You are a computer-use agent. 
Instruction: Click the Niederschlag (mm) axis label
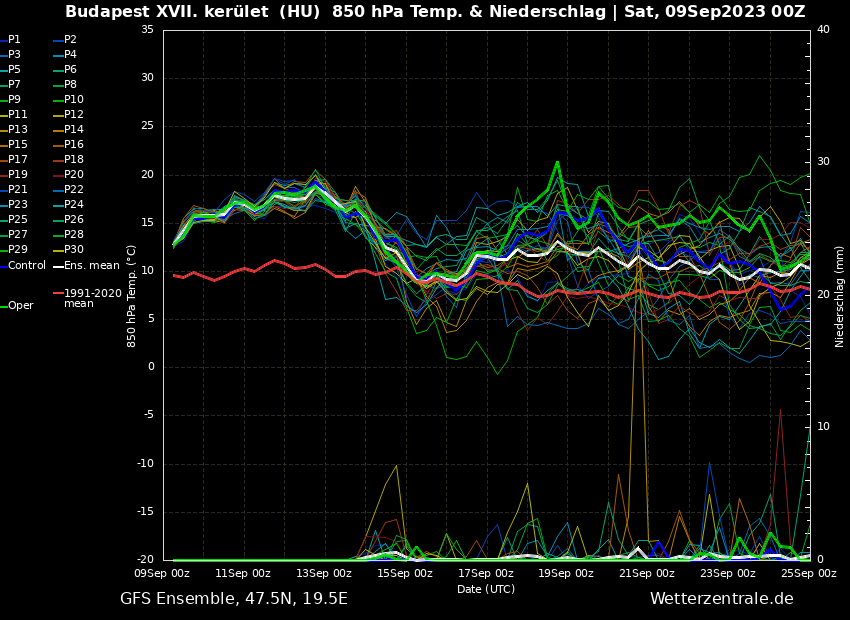(839, 295)
